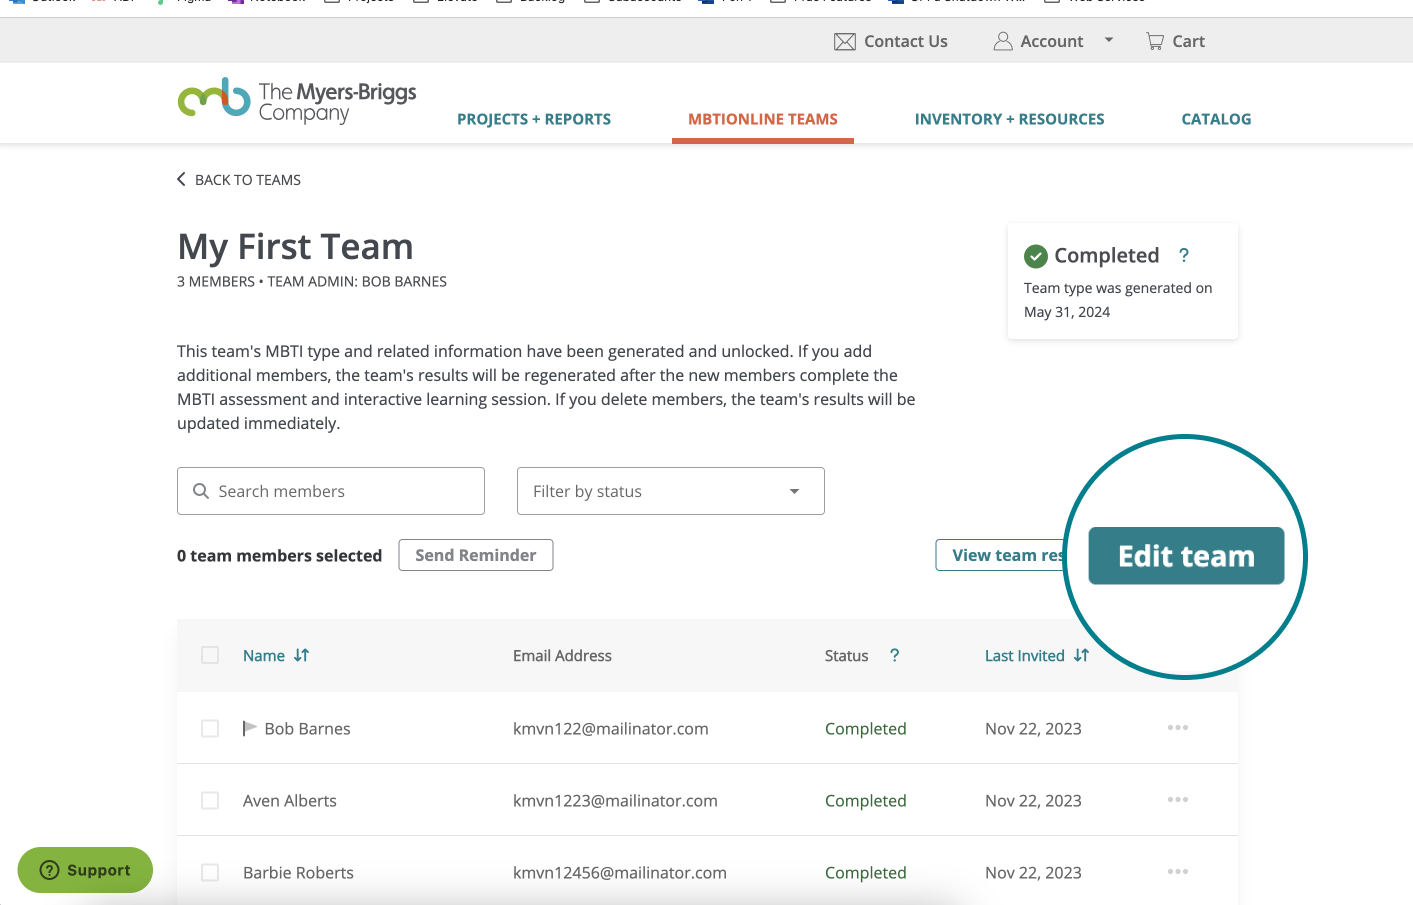Viewport: 1413px width, 905px height.
Task: Click the Email Address column header
Action: [x=562, y=656]
